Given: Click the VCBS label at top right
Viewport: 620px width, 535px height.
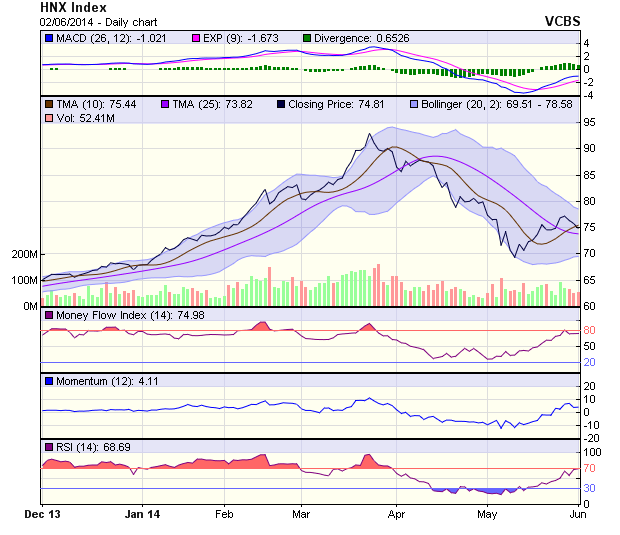Looking at the screenshot, I should tap(562, 20).
